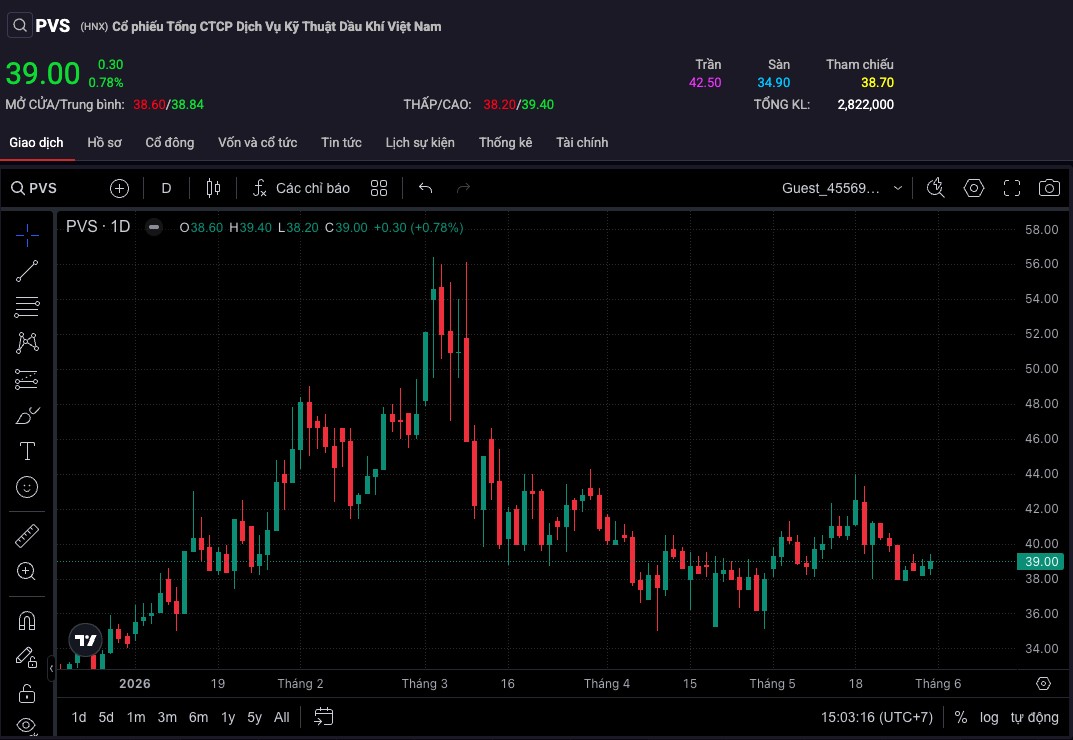Toggle tự động auto scale
The width and height of the screenshot is (1073, 740).
1034,717
